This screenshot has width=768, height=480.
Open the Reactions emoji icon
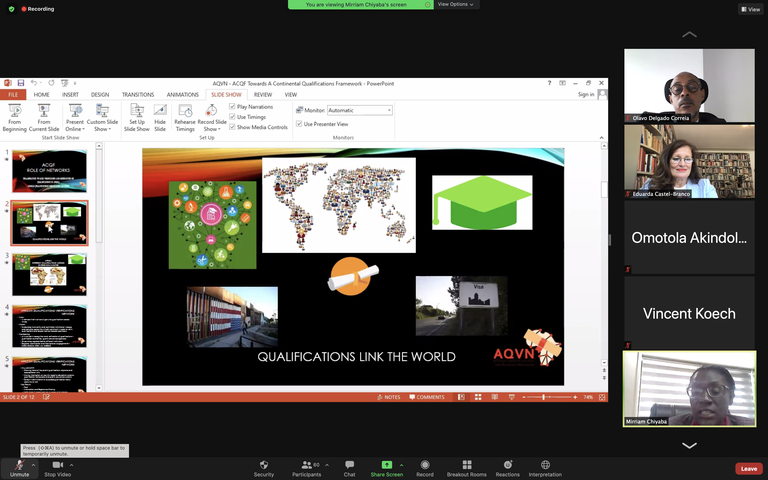coord(507,464)
